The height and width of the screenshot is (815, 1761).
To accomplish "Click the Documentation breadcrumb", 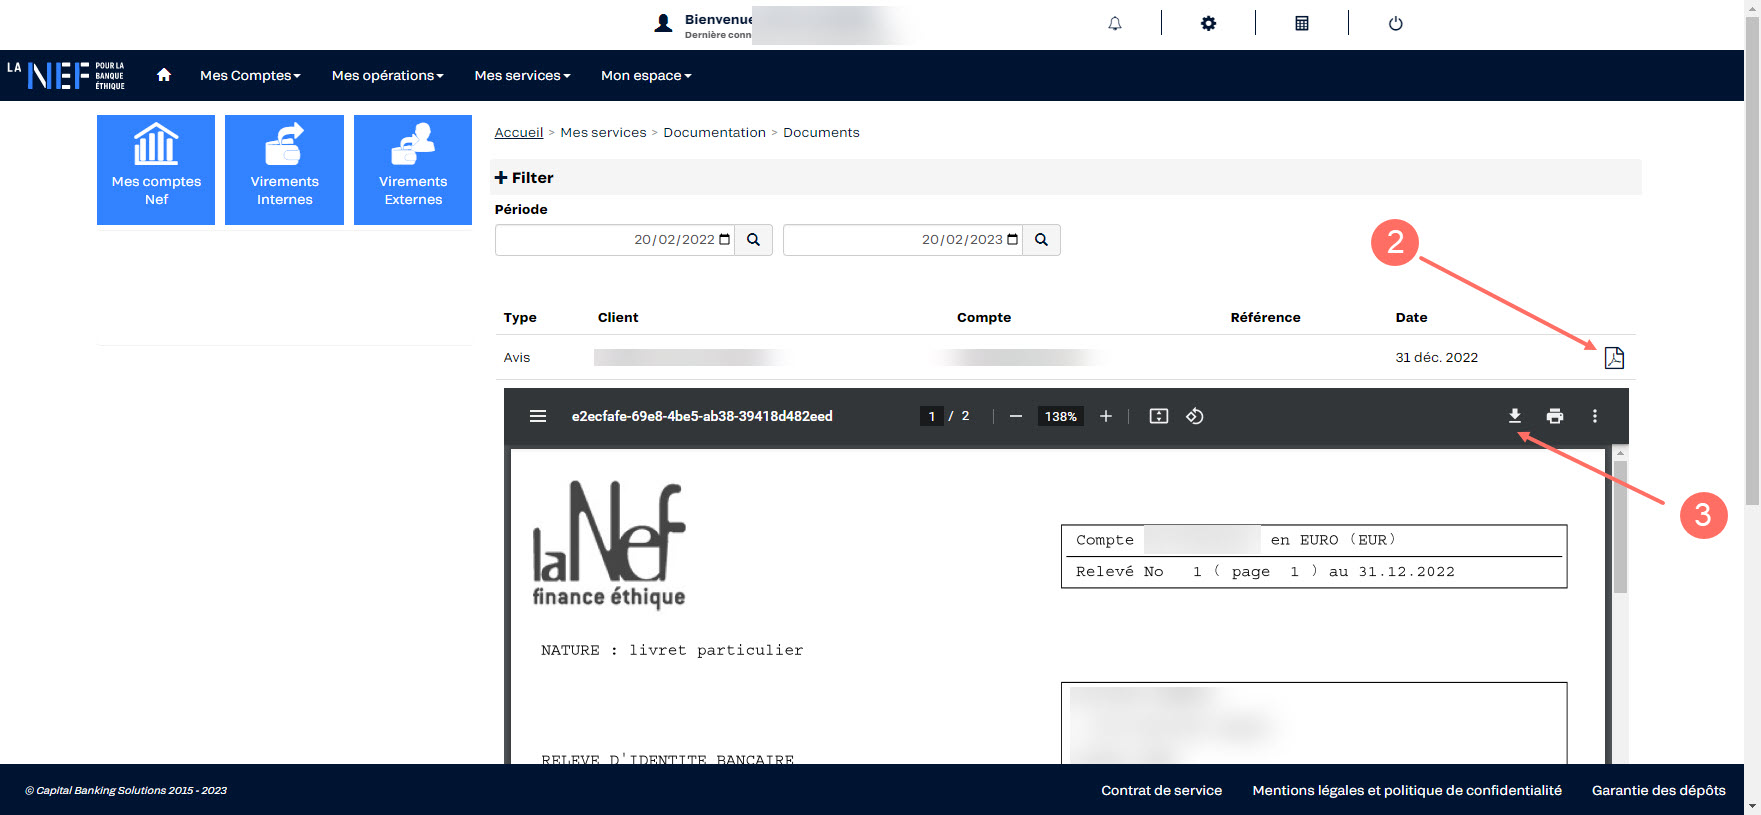I will point(714,132).
